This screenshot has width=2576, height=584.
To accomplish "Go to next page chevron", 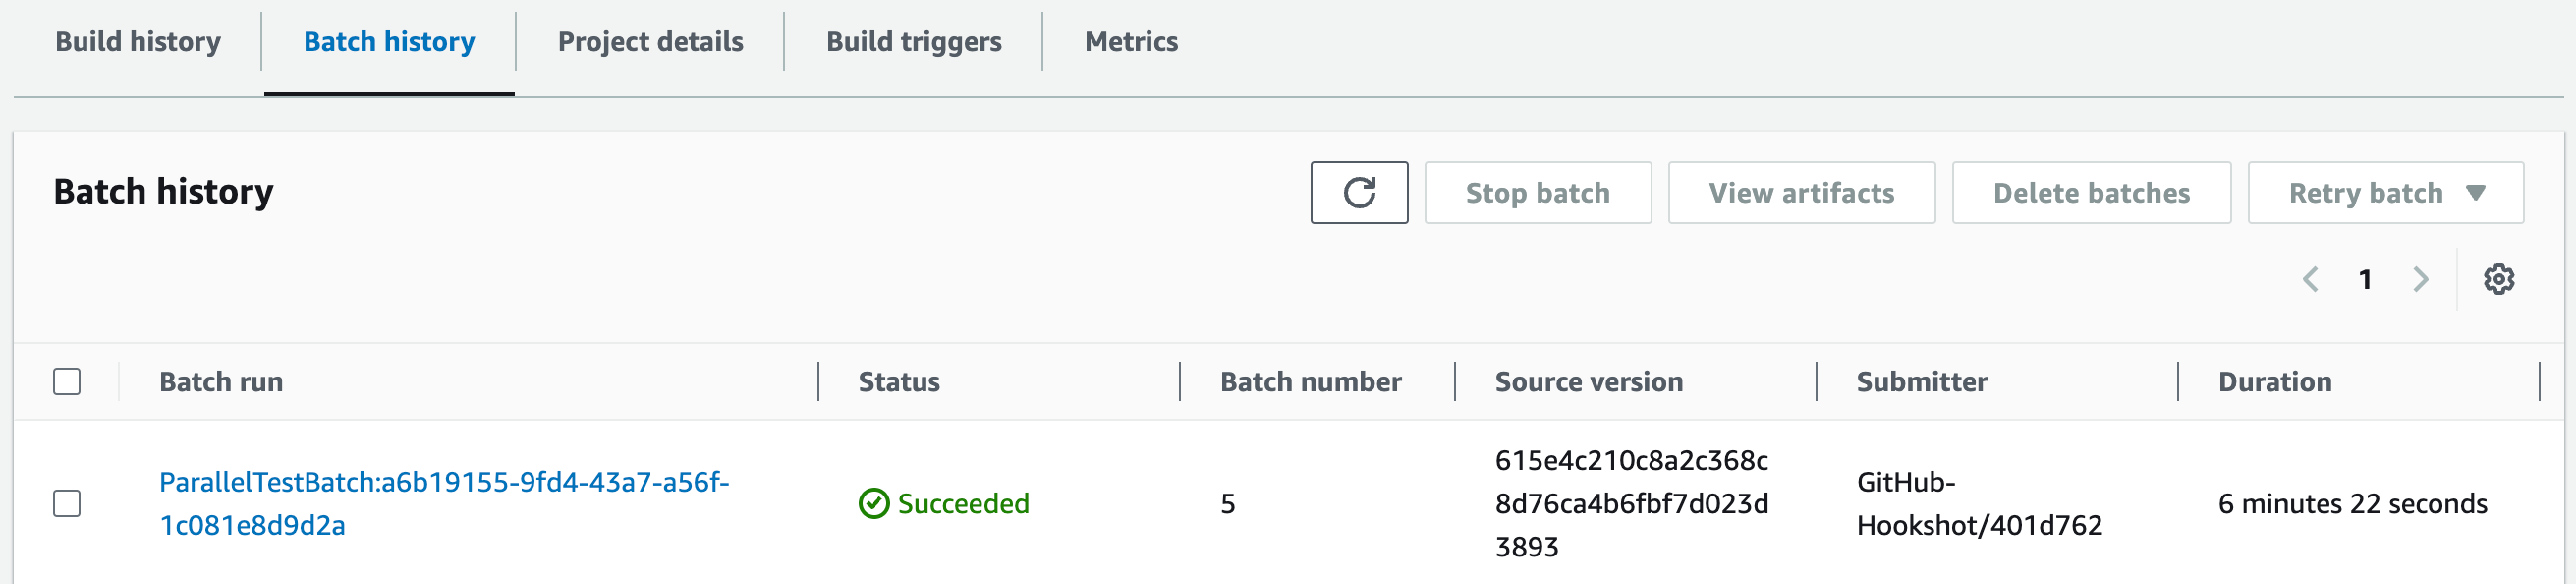I will (x=2420, y=280).
